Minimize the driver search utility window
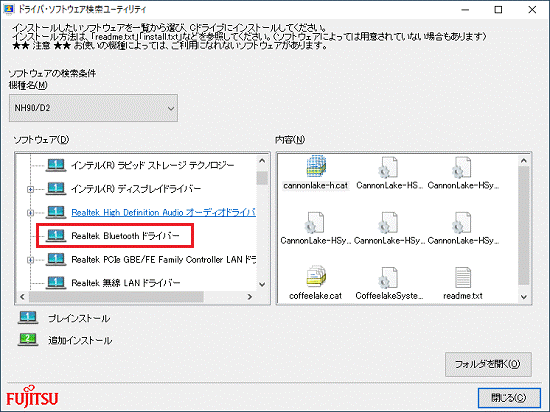This screenshot has height=412, width=550. [465, 10]
